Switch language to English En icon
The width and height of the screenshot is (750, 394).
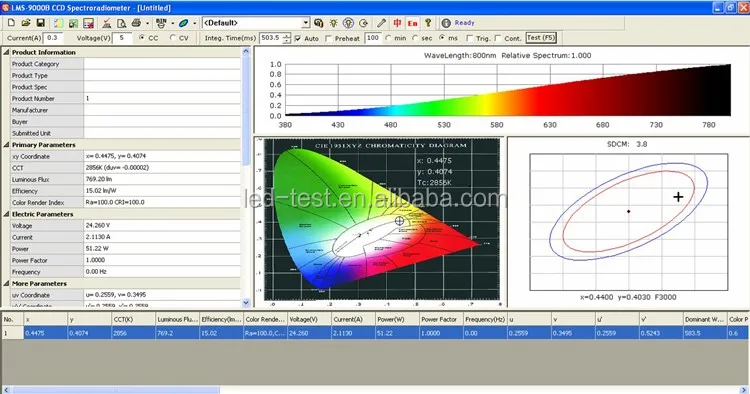pos(412,23)
